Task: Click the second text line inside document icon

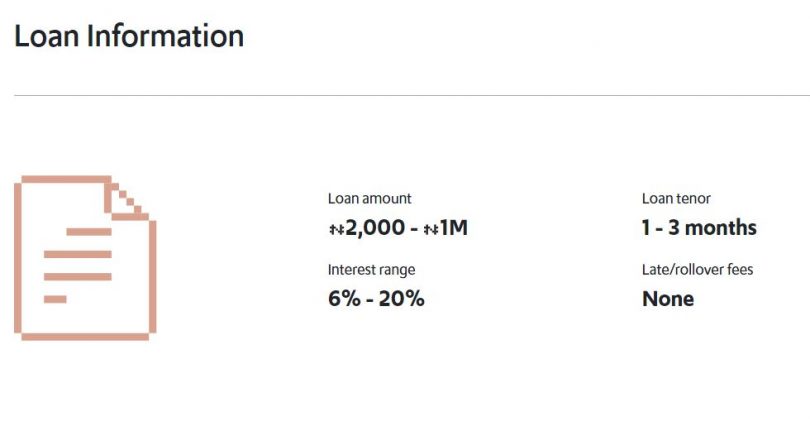Action: pos(77,254)
